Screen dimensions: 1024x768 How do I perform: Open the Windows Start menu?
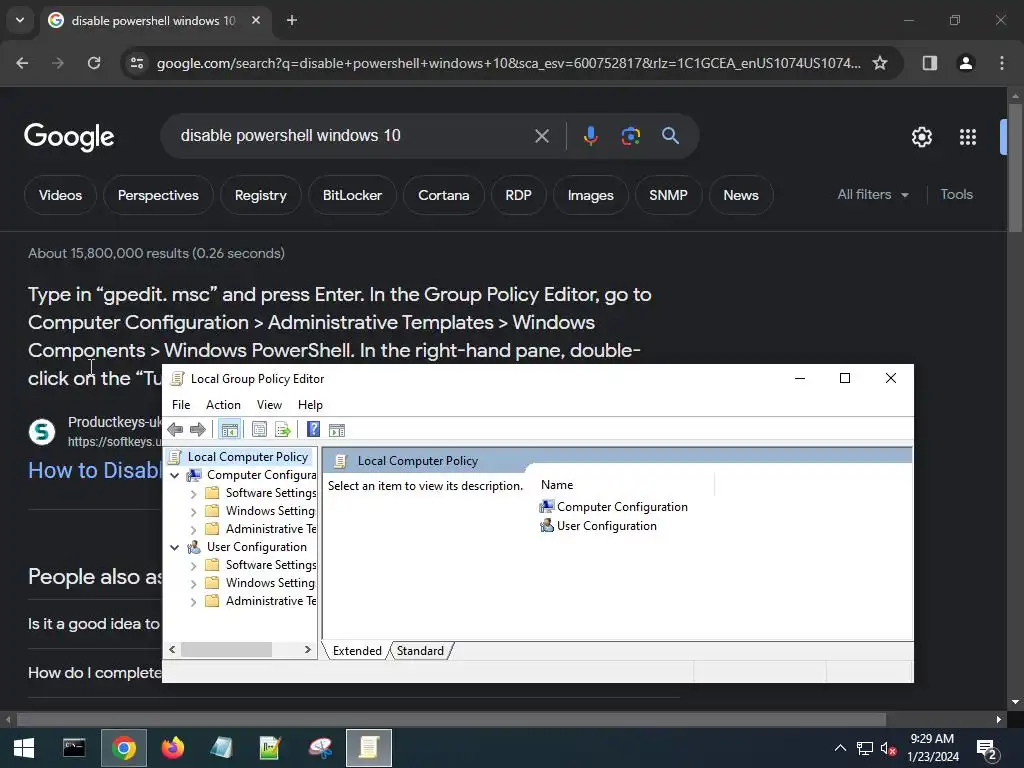(x=24, y=748)
